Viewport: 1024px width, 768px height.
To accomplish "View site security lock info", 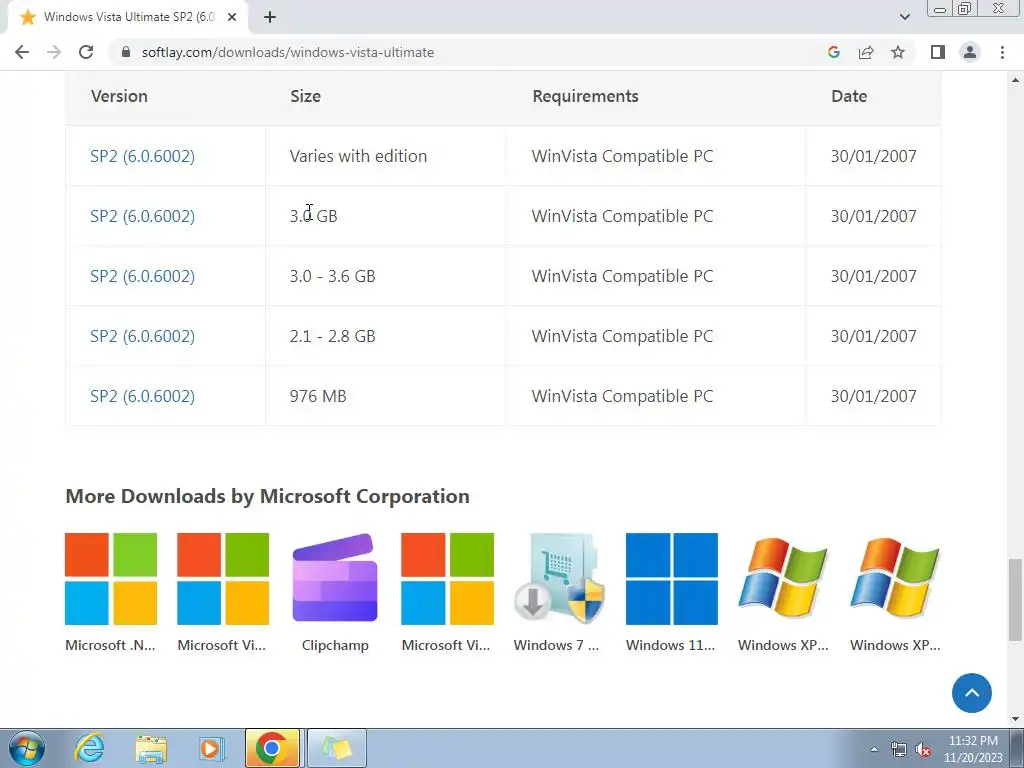I will (126, 52).
